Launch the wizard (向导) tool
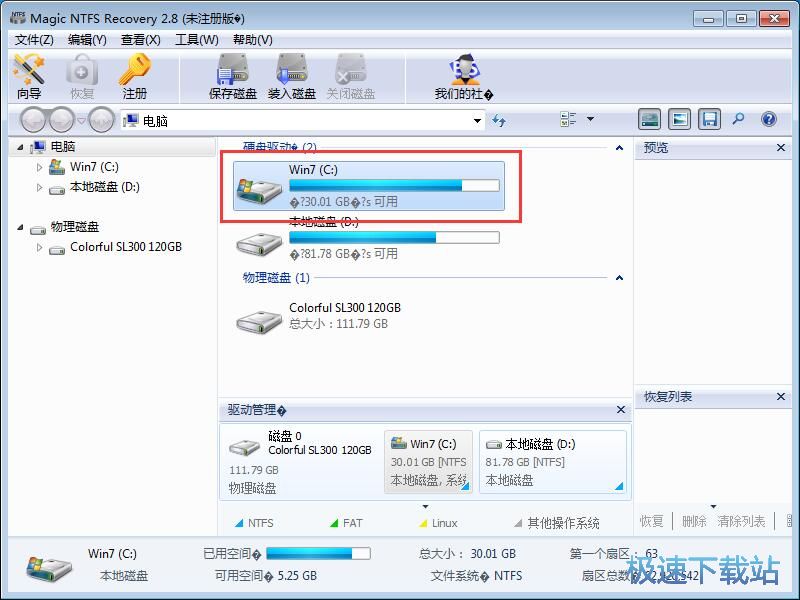Image resolution: width=800 pixels, height=600 pixels. pyautogui.click(x=29, y=77)
